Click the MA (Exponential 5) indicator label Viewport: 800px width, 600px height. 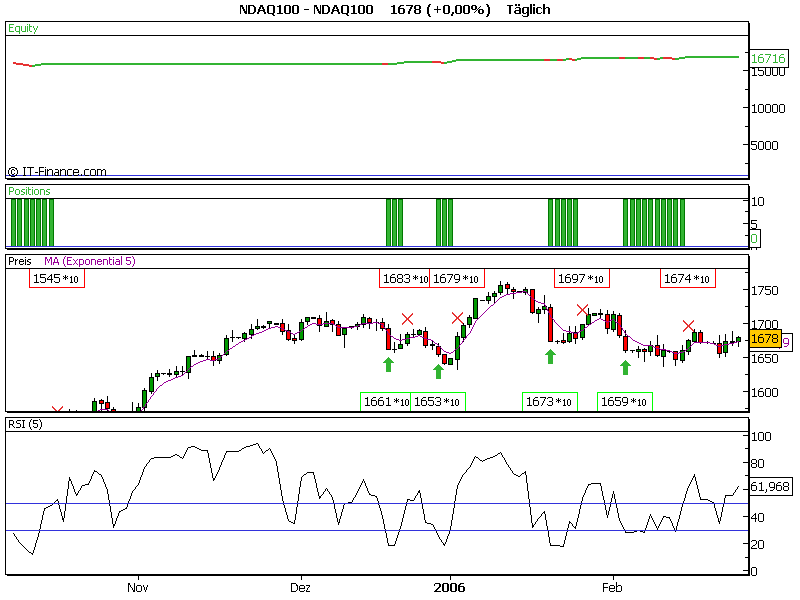[90, 261]
